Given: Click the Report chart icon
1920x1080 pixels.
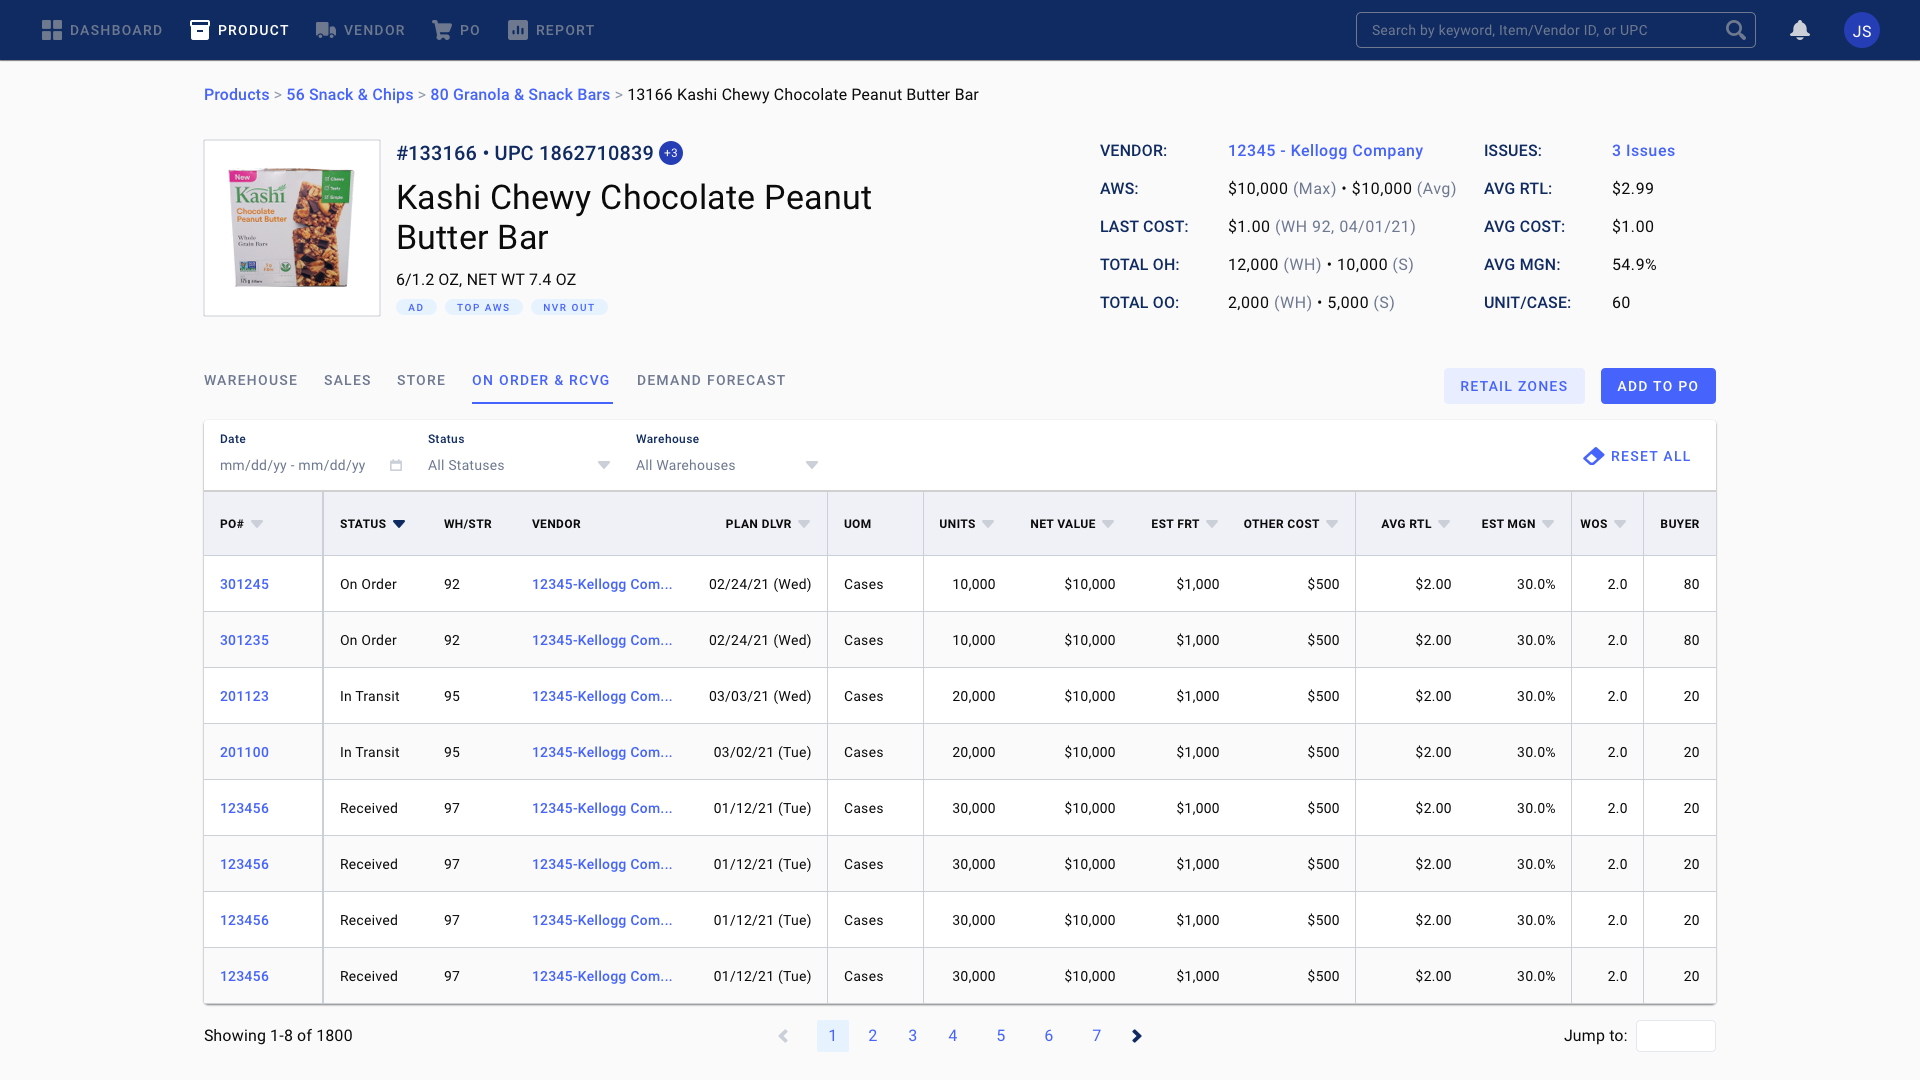Looking at the screenshot, I should click(x=517, y=30).
